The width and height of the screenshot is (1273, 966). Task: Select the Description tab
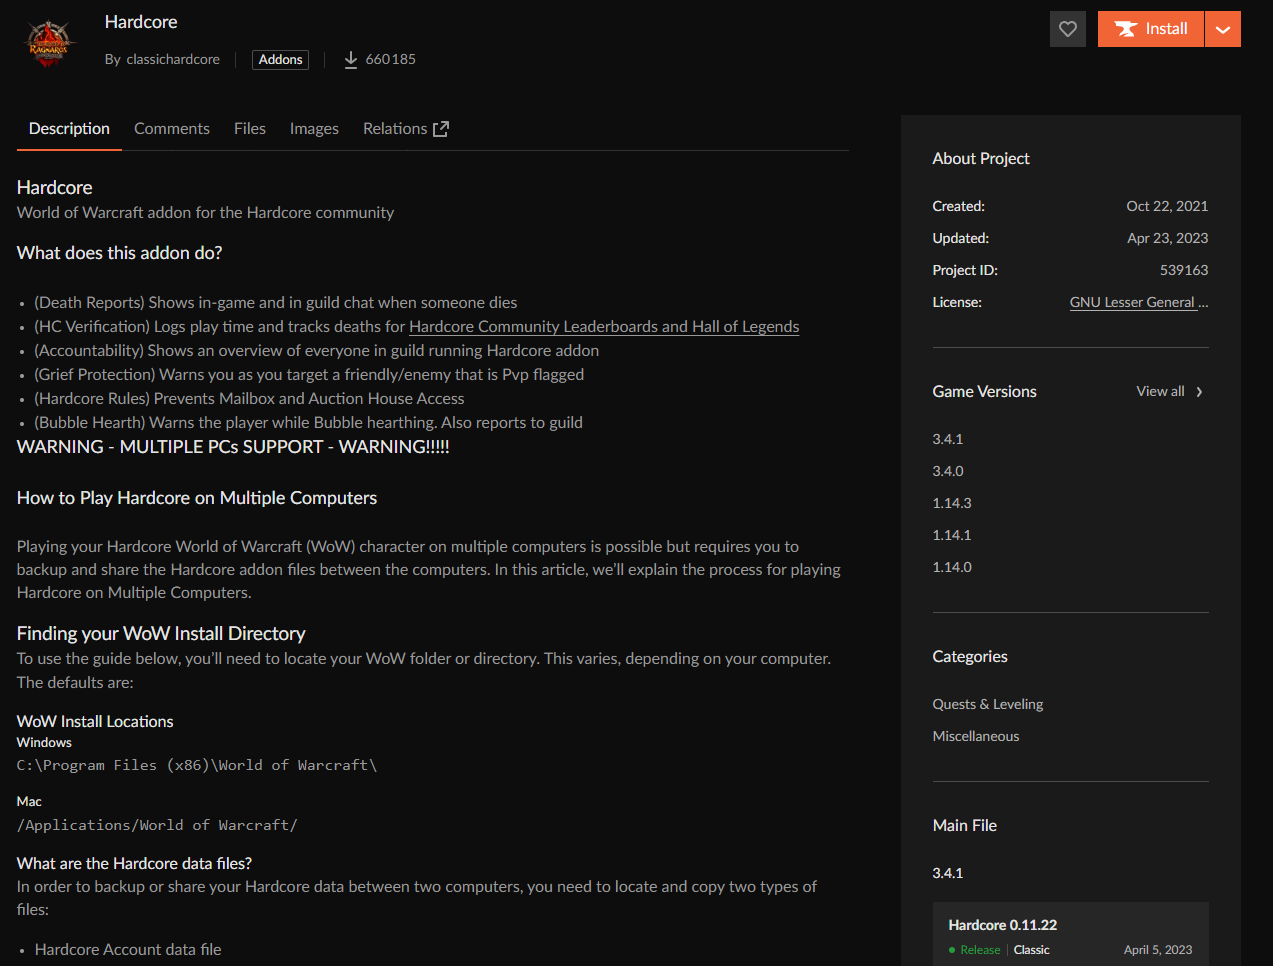click(x=69, y=129)
